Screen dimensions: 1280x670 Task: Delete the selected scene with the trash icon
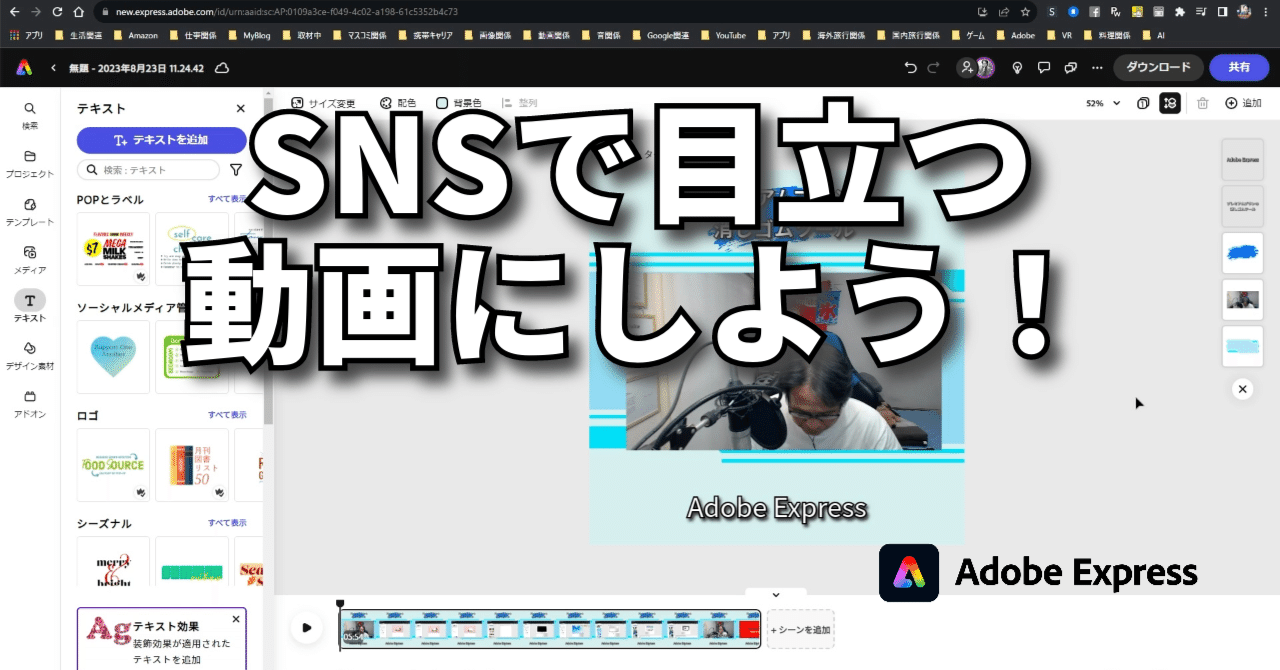1203,102
